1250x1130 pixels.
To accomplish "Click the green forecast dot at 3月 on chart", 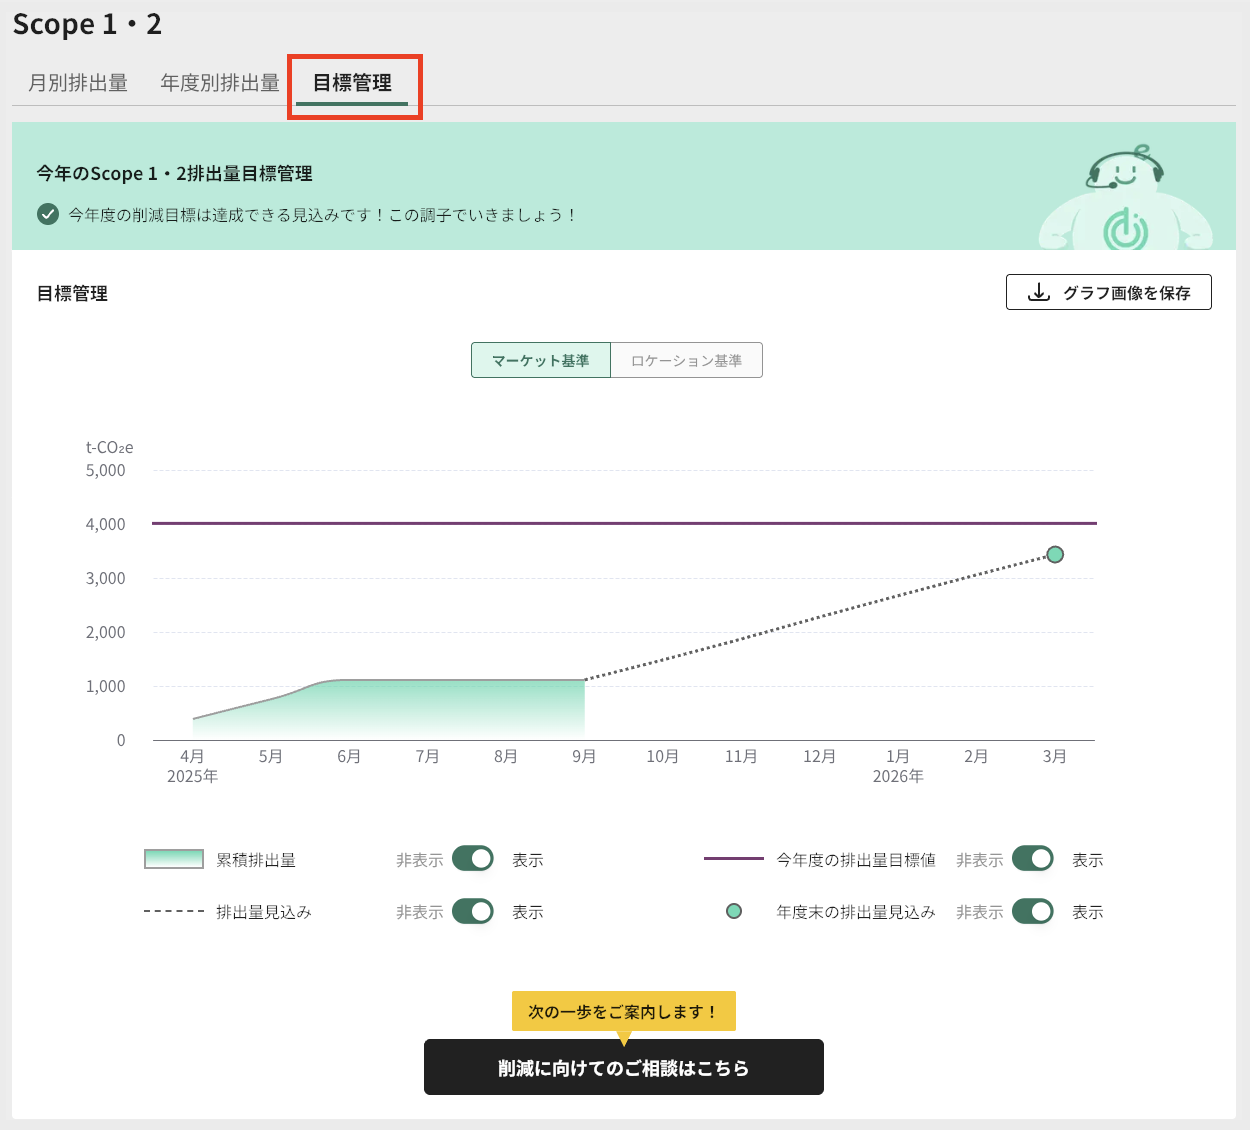I will 1055,554.
